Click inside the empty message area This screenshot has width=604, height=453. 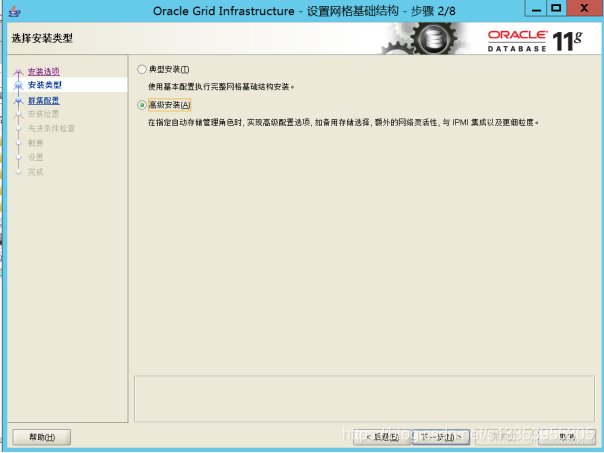tap(364, 399)
